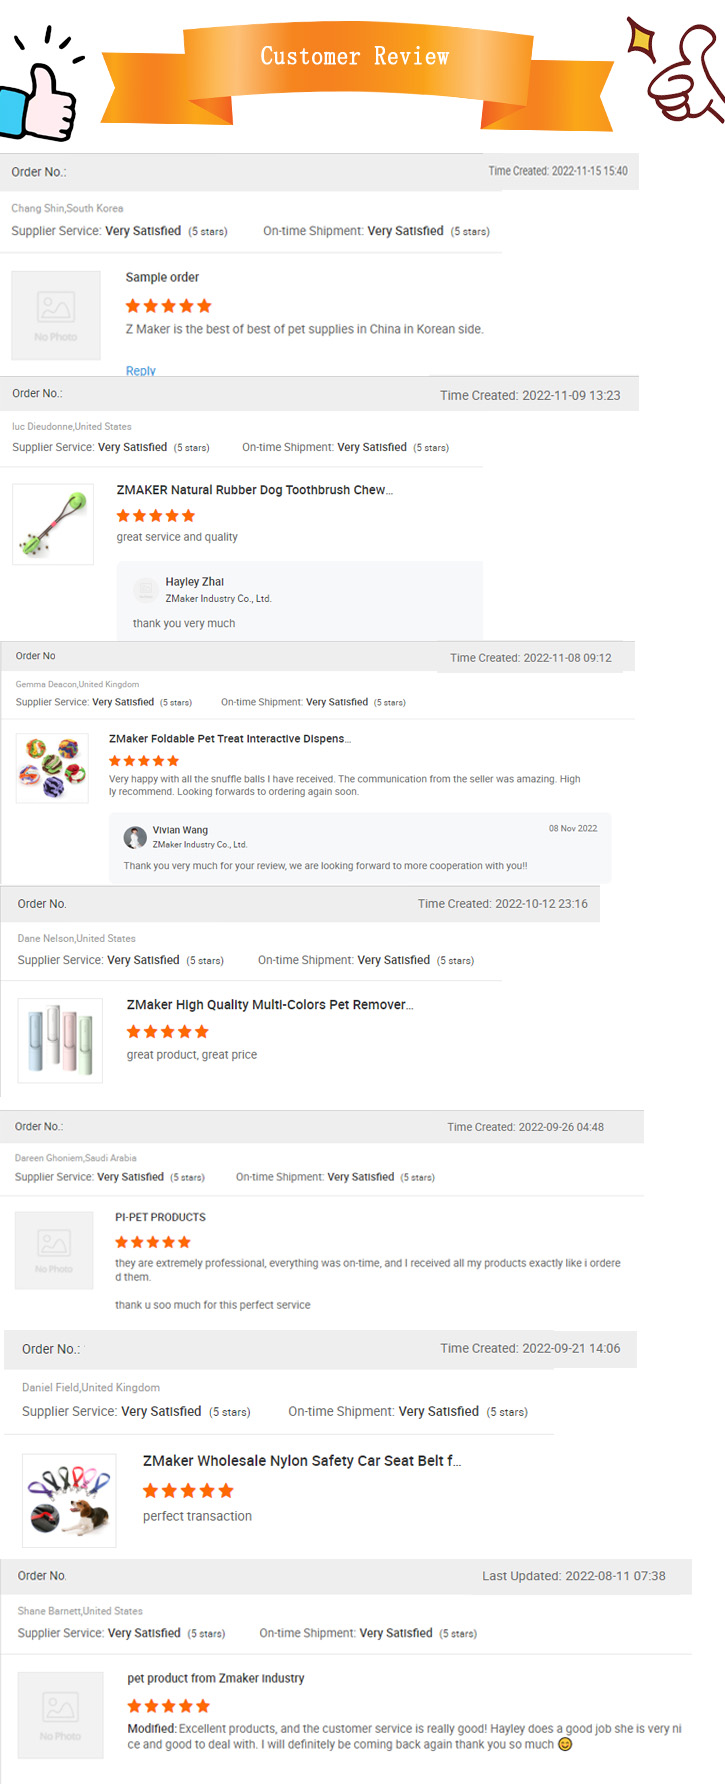Viewport: 725px width, 1792px height.
Task: Click the star rating under PI-PET PRODUCTS
Action: click(x=153, y=1242)
